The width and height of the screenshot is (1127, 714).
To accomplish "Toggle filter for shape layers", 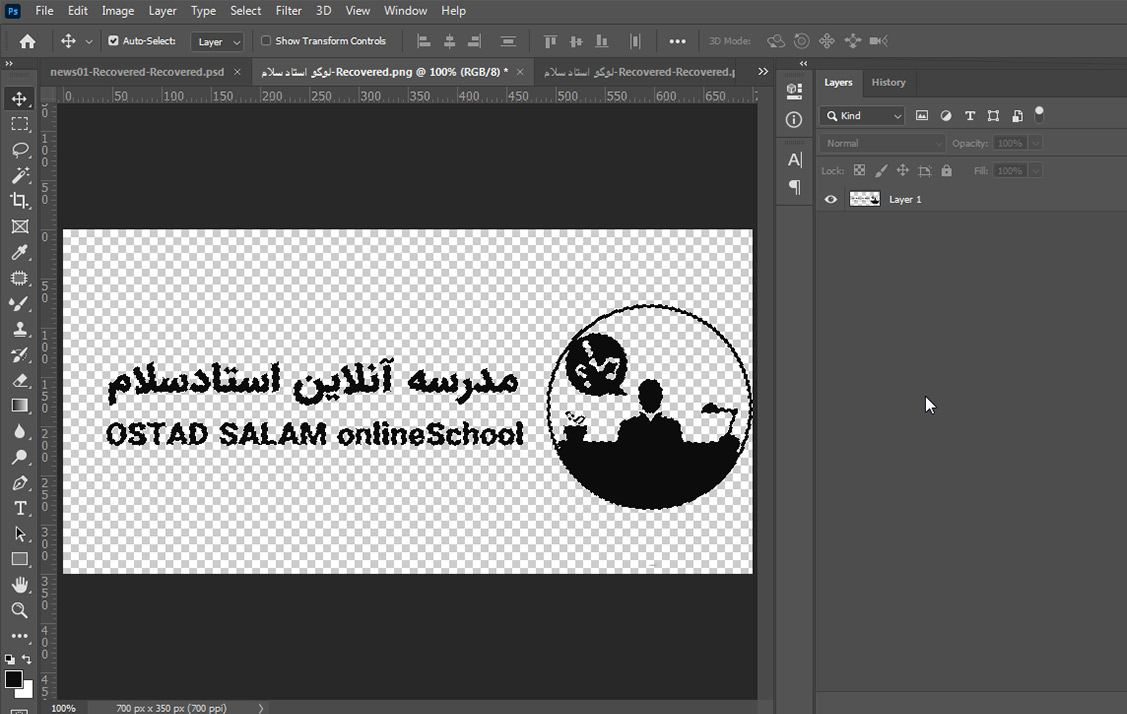I will tap(993, 116).
